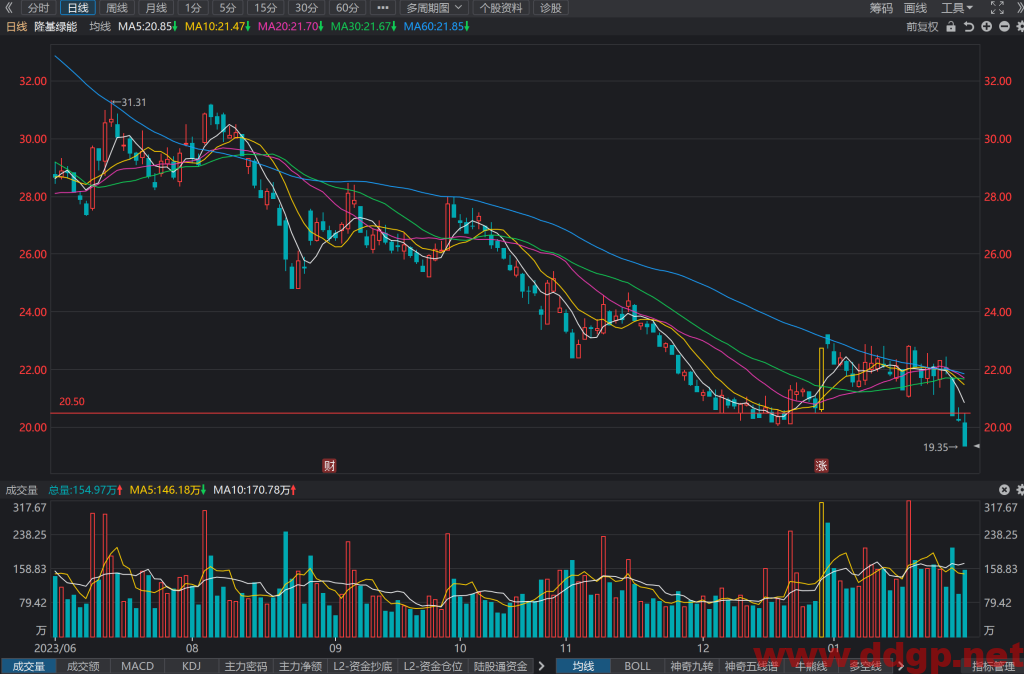
Task: Select the 周线 weekly period tab
Action: [117, 8]
